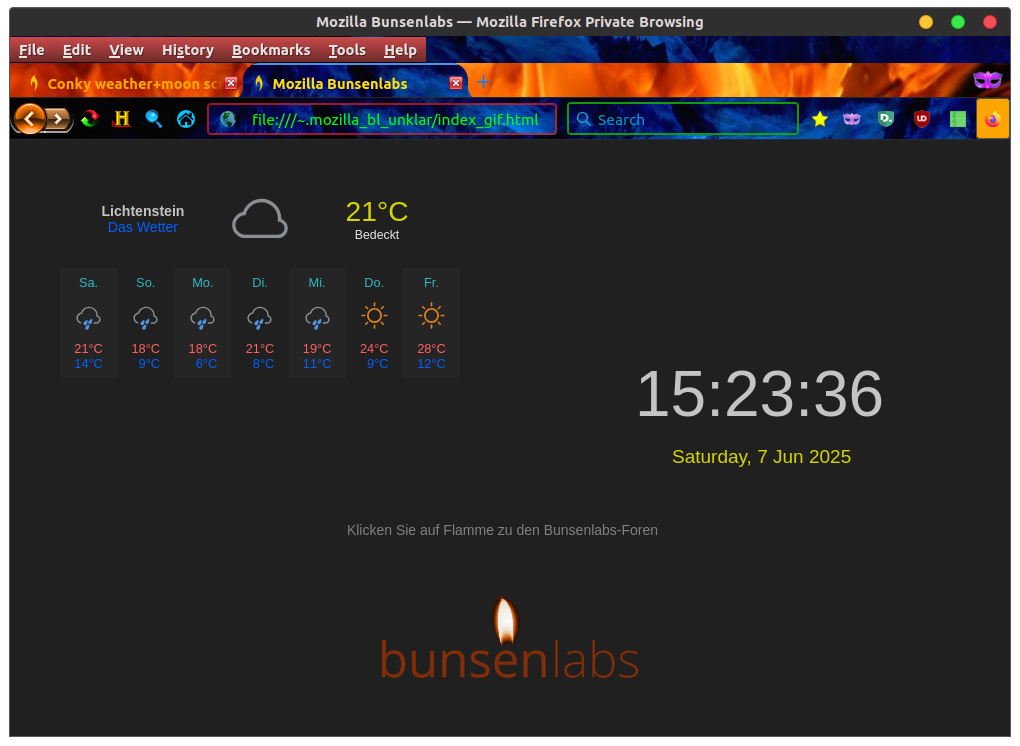The width and height of the screenshot is (1020, 746).
Task: Click the green square extension icon
Action: pos(958,119)
